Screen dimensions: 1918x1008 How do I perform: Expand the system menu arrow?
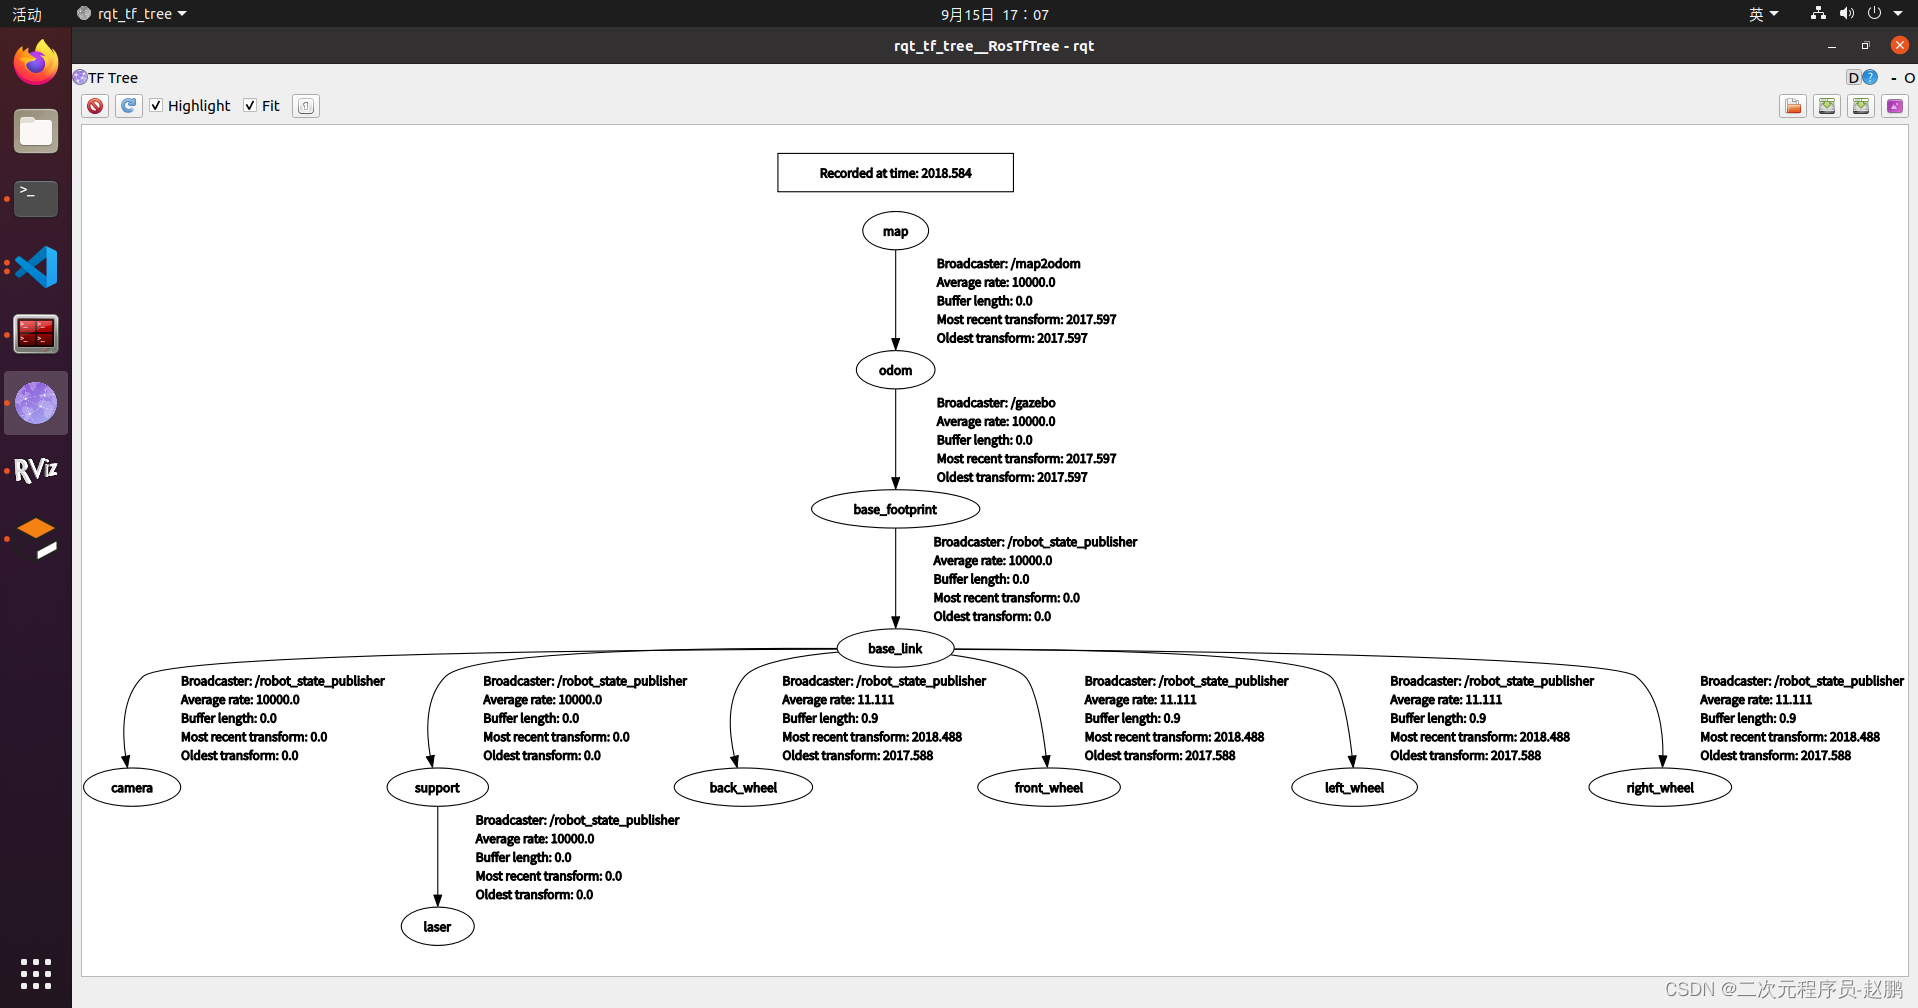(1898, 14)
